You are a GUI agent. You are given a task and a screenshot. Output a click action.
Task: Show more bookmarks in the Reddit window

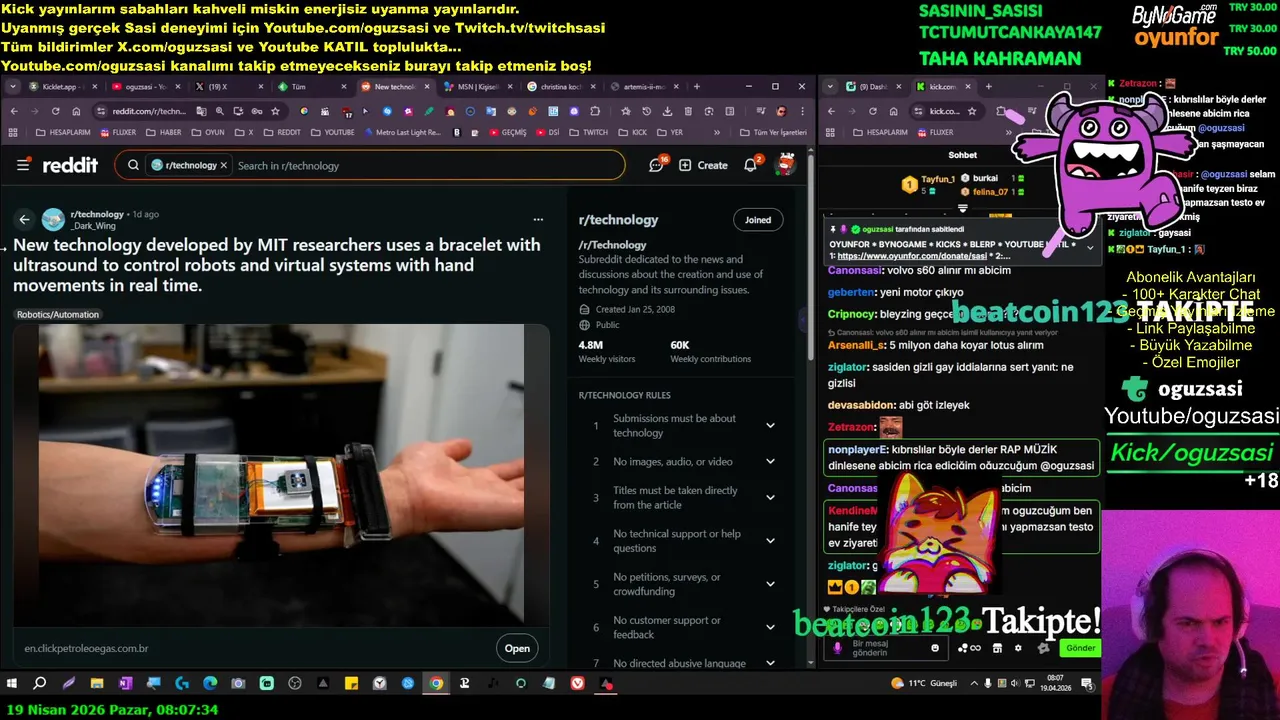(716, 132)
